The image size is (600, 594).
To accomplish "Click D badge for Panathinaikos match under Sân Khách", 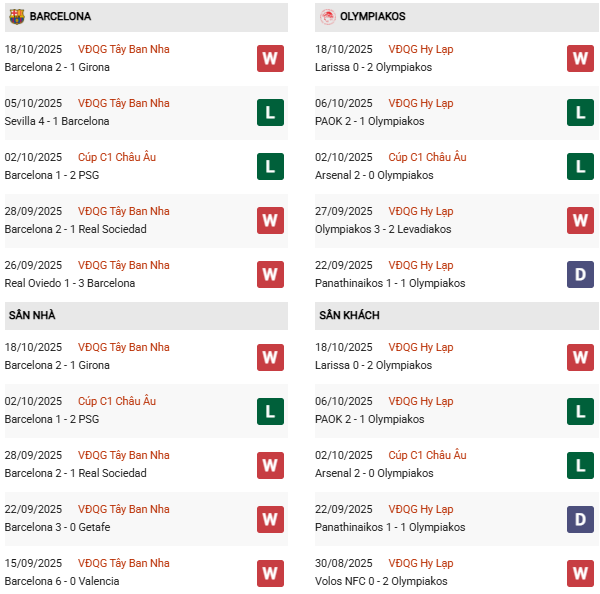I will 580,518.
